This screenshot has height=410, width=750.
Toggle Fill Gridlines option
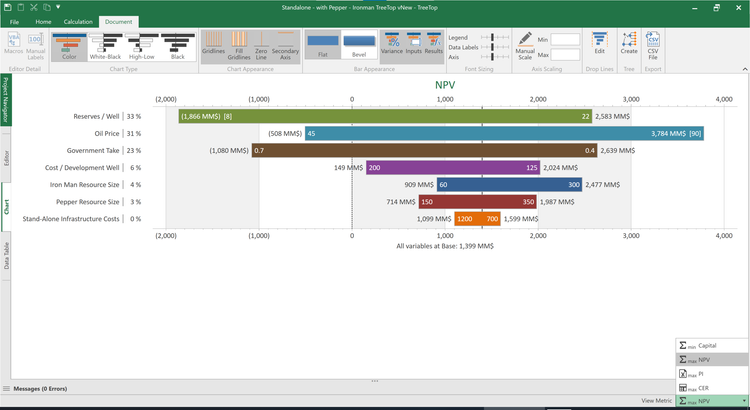[239, 46]
